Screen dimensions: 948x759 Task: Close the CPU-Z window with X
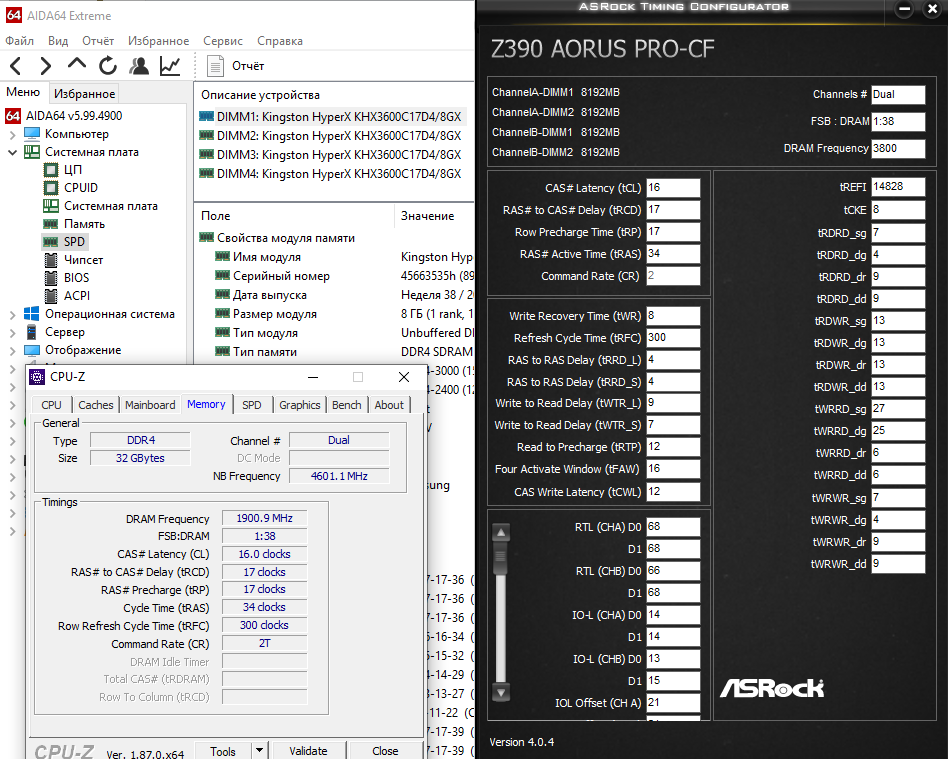(x=404, y=377)
